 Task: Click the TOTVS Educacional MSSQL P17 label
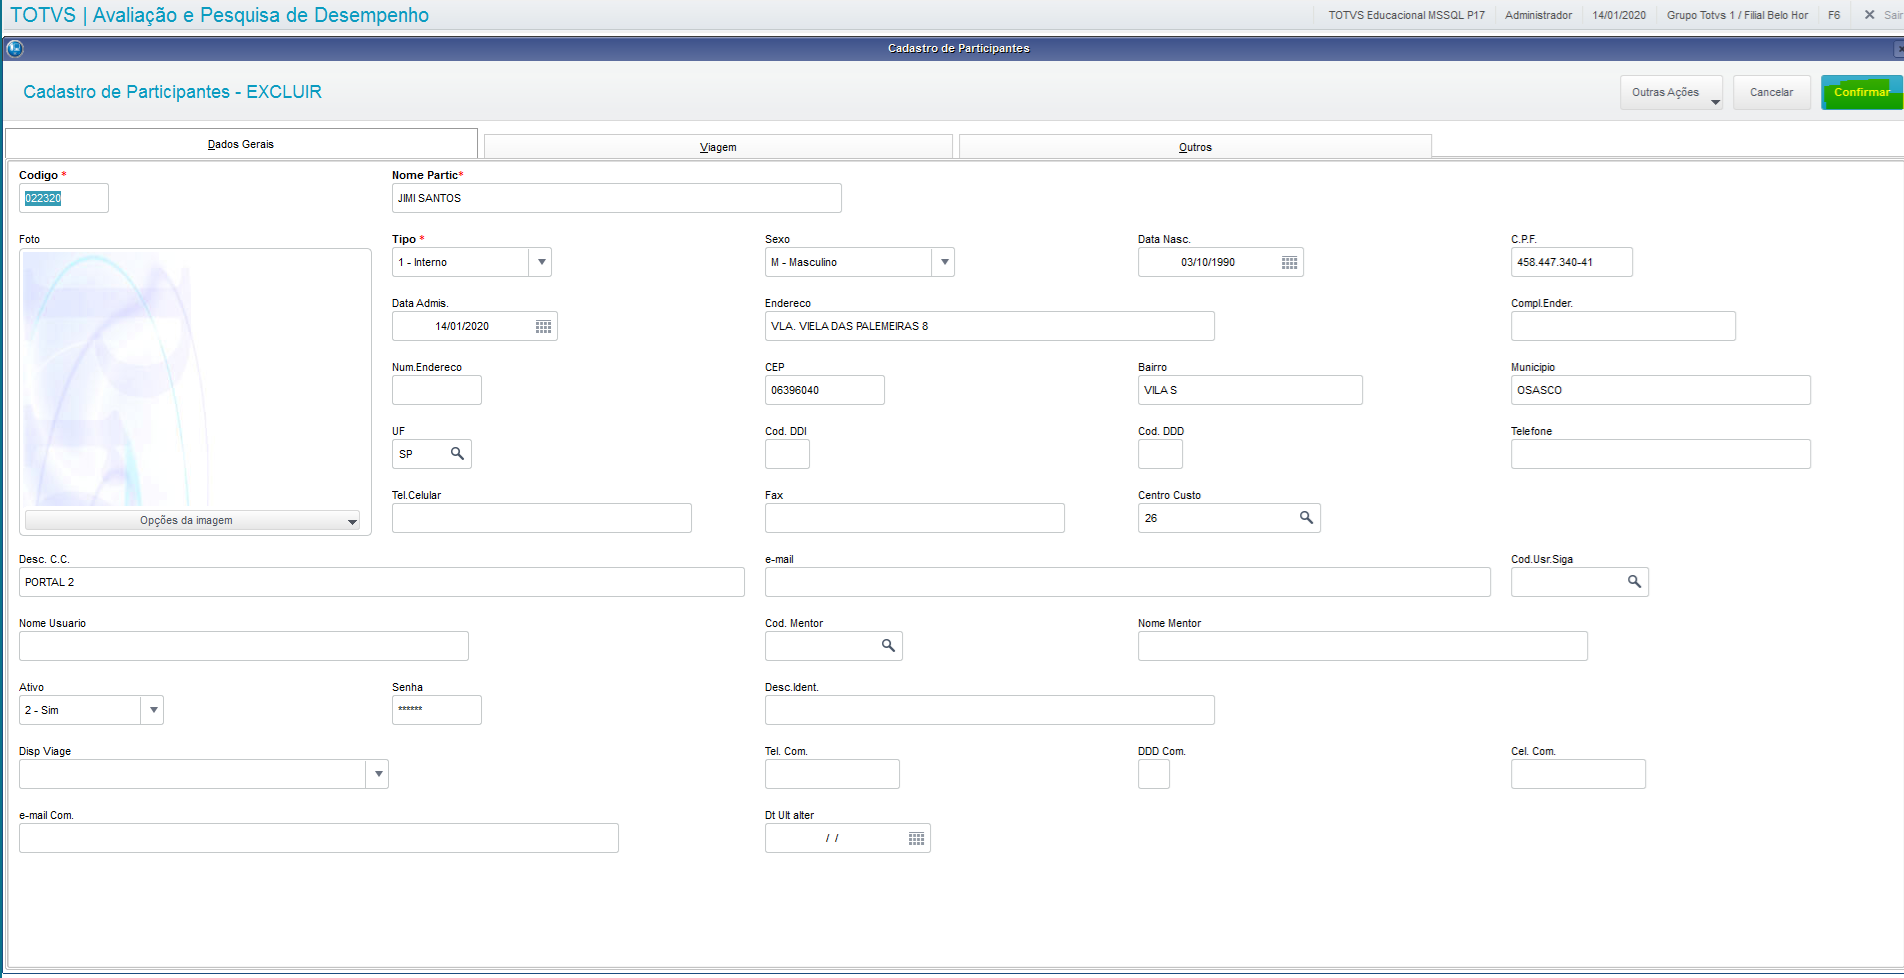pyautogui.click(x=1406, y=15)
